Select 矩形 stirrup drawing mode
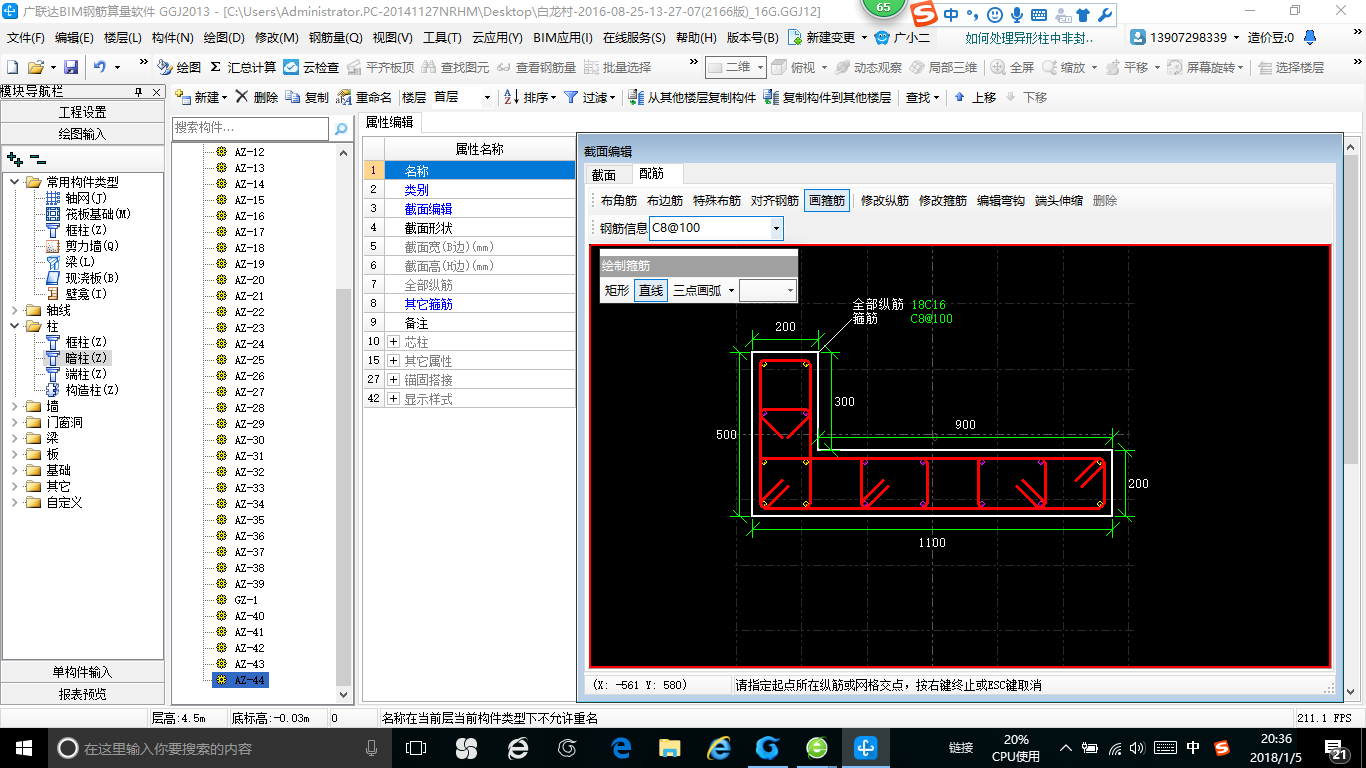1366x768 pixels. pos(617,291)
